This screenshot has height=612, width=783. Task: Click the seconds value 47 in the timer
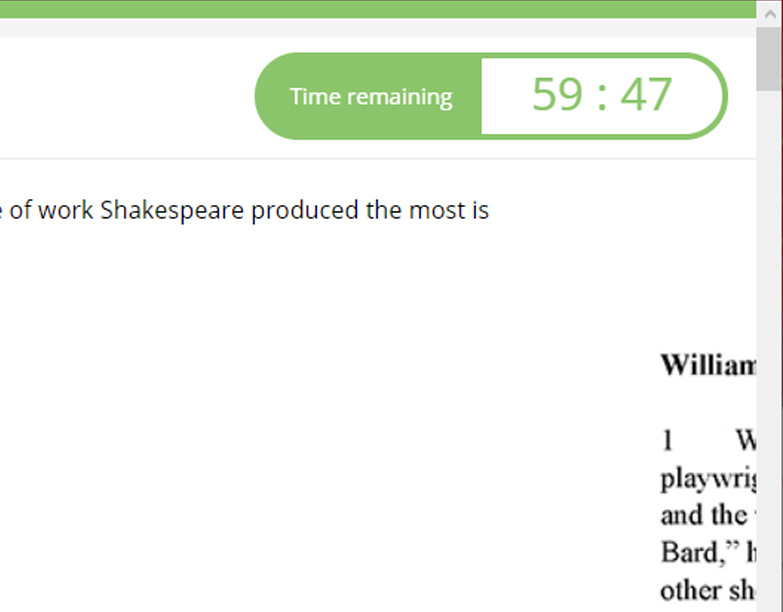coord(646,95)
